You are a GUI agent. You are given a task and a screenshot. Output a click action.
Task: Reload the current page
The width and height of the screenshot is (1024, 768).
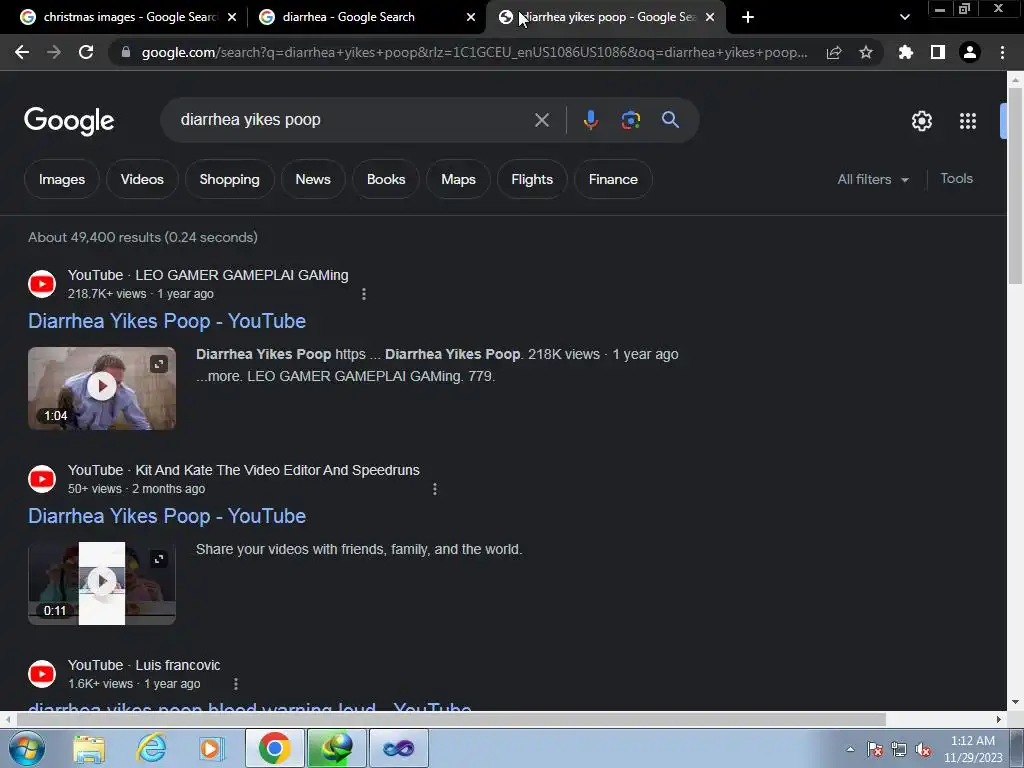pos(86,53)
